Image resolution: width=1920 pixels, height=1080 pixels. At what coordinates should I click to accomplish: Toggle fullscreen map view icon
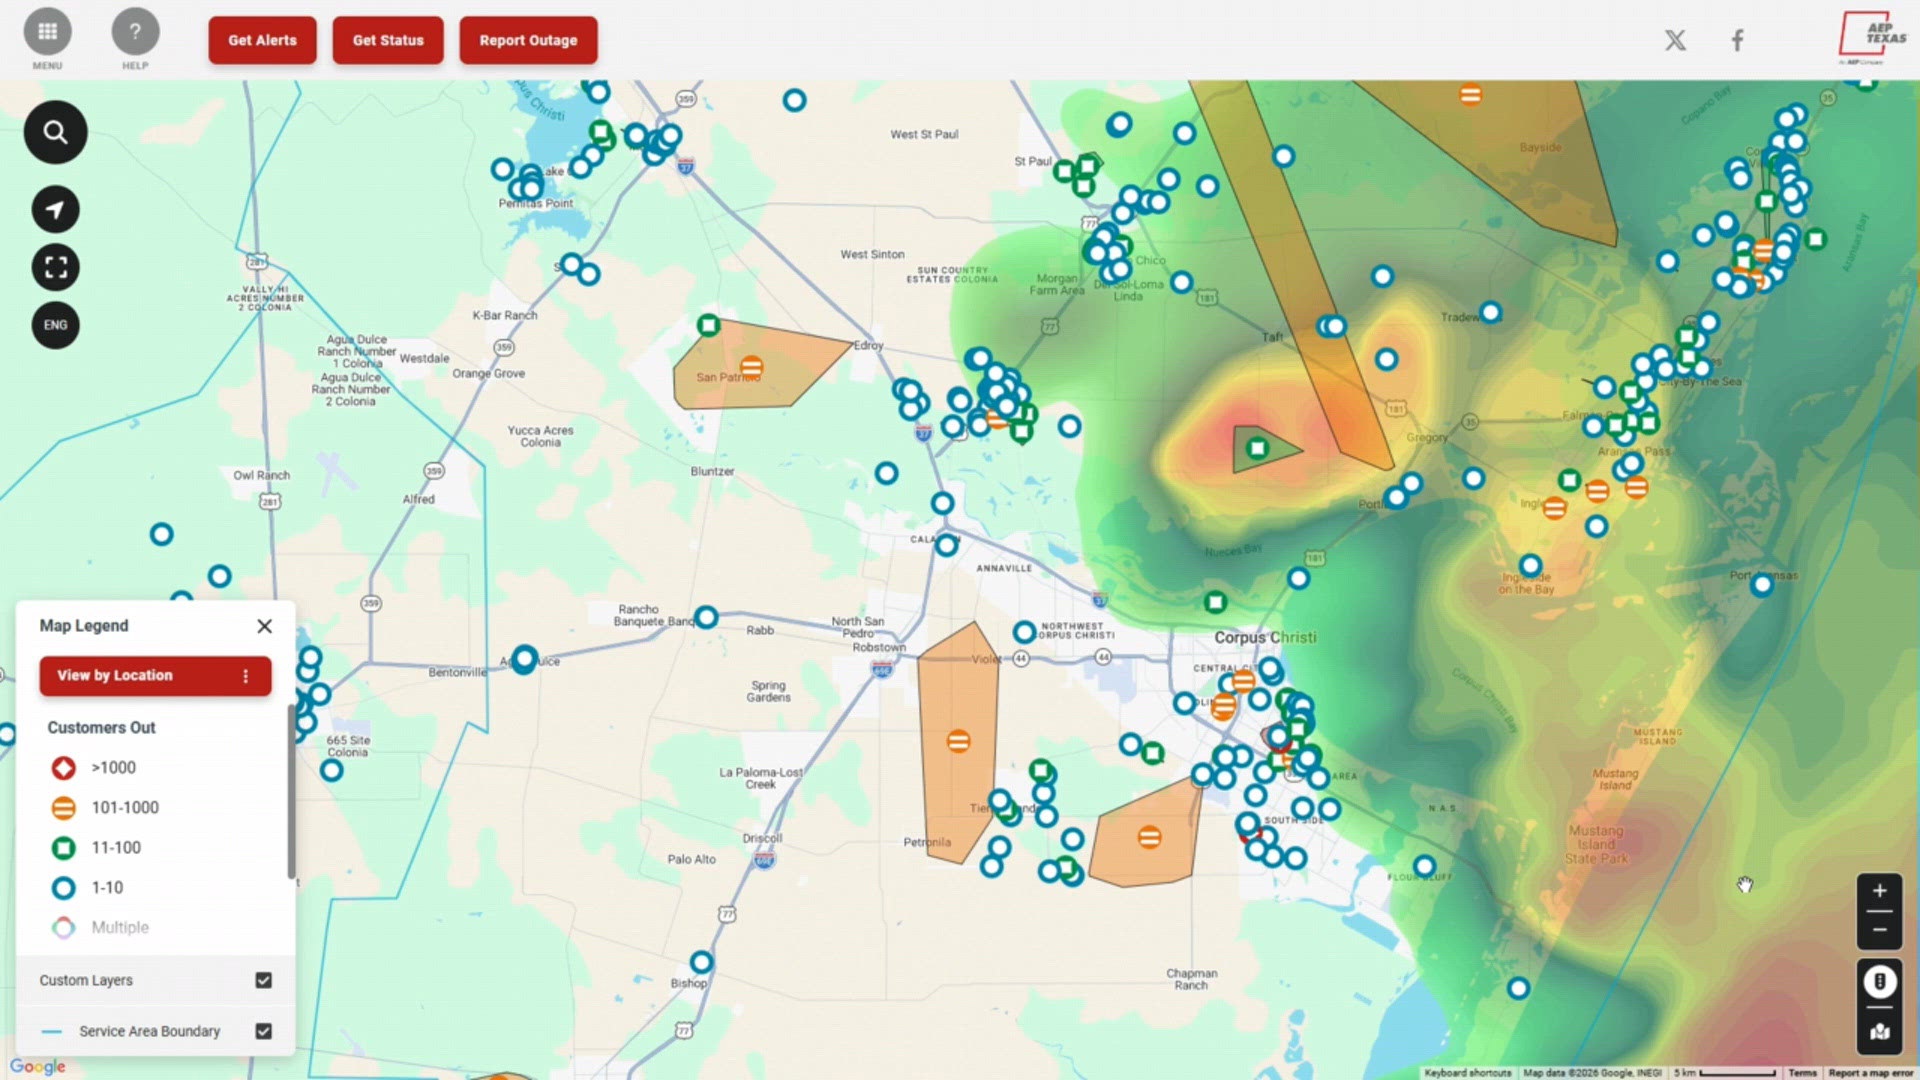click(55, 267)
